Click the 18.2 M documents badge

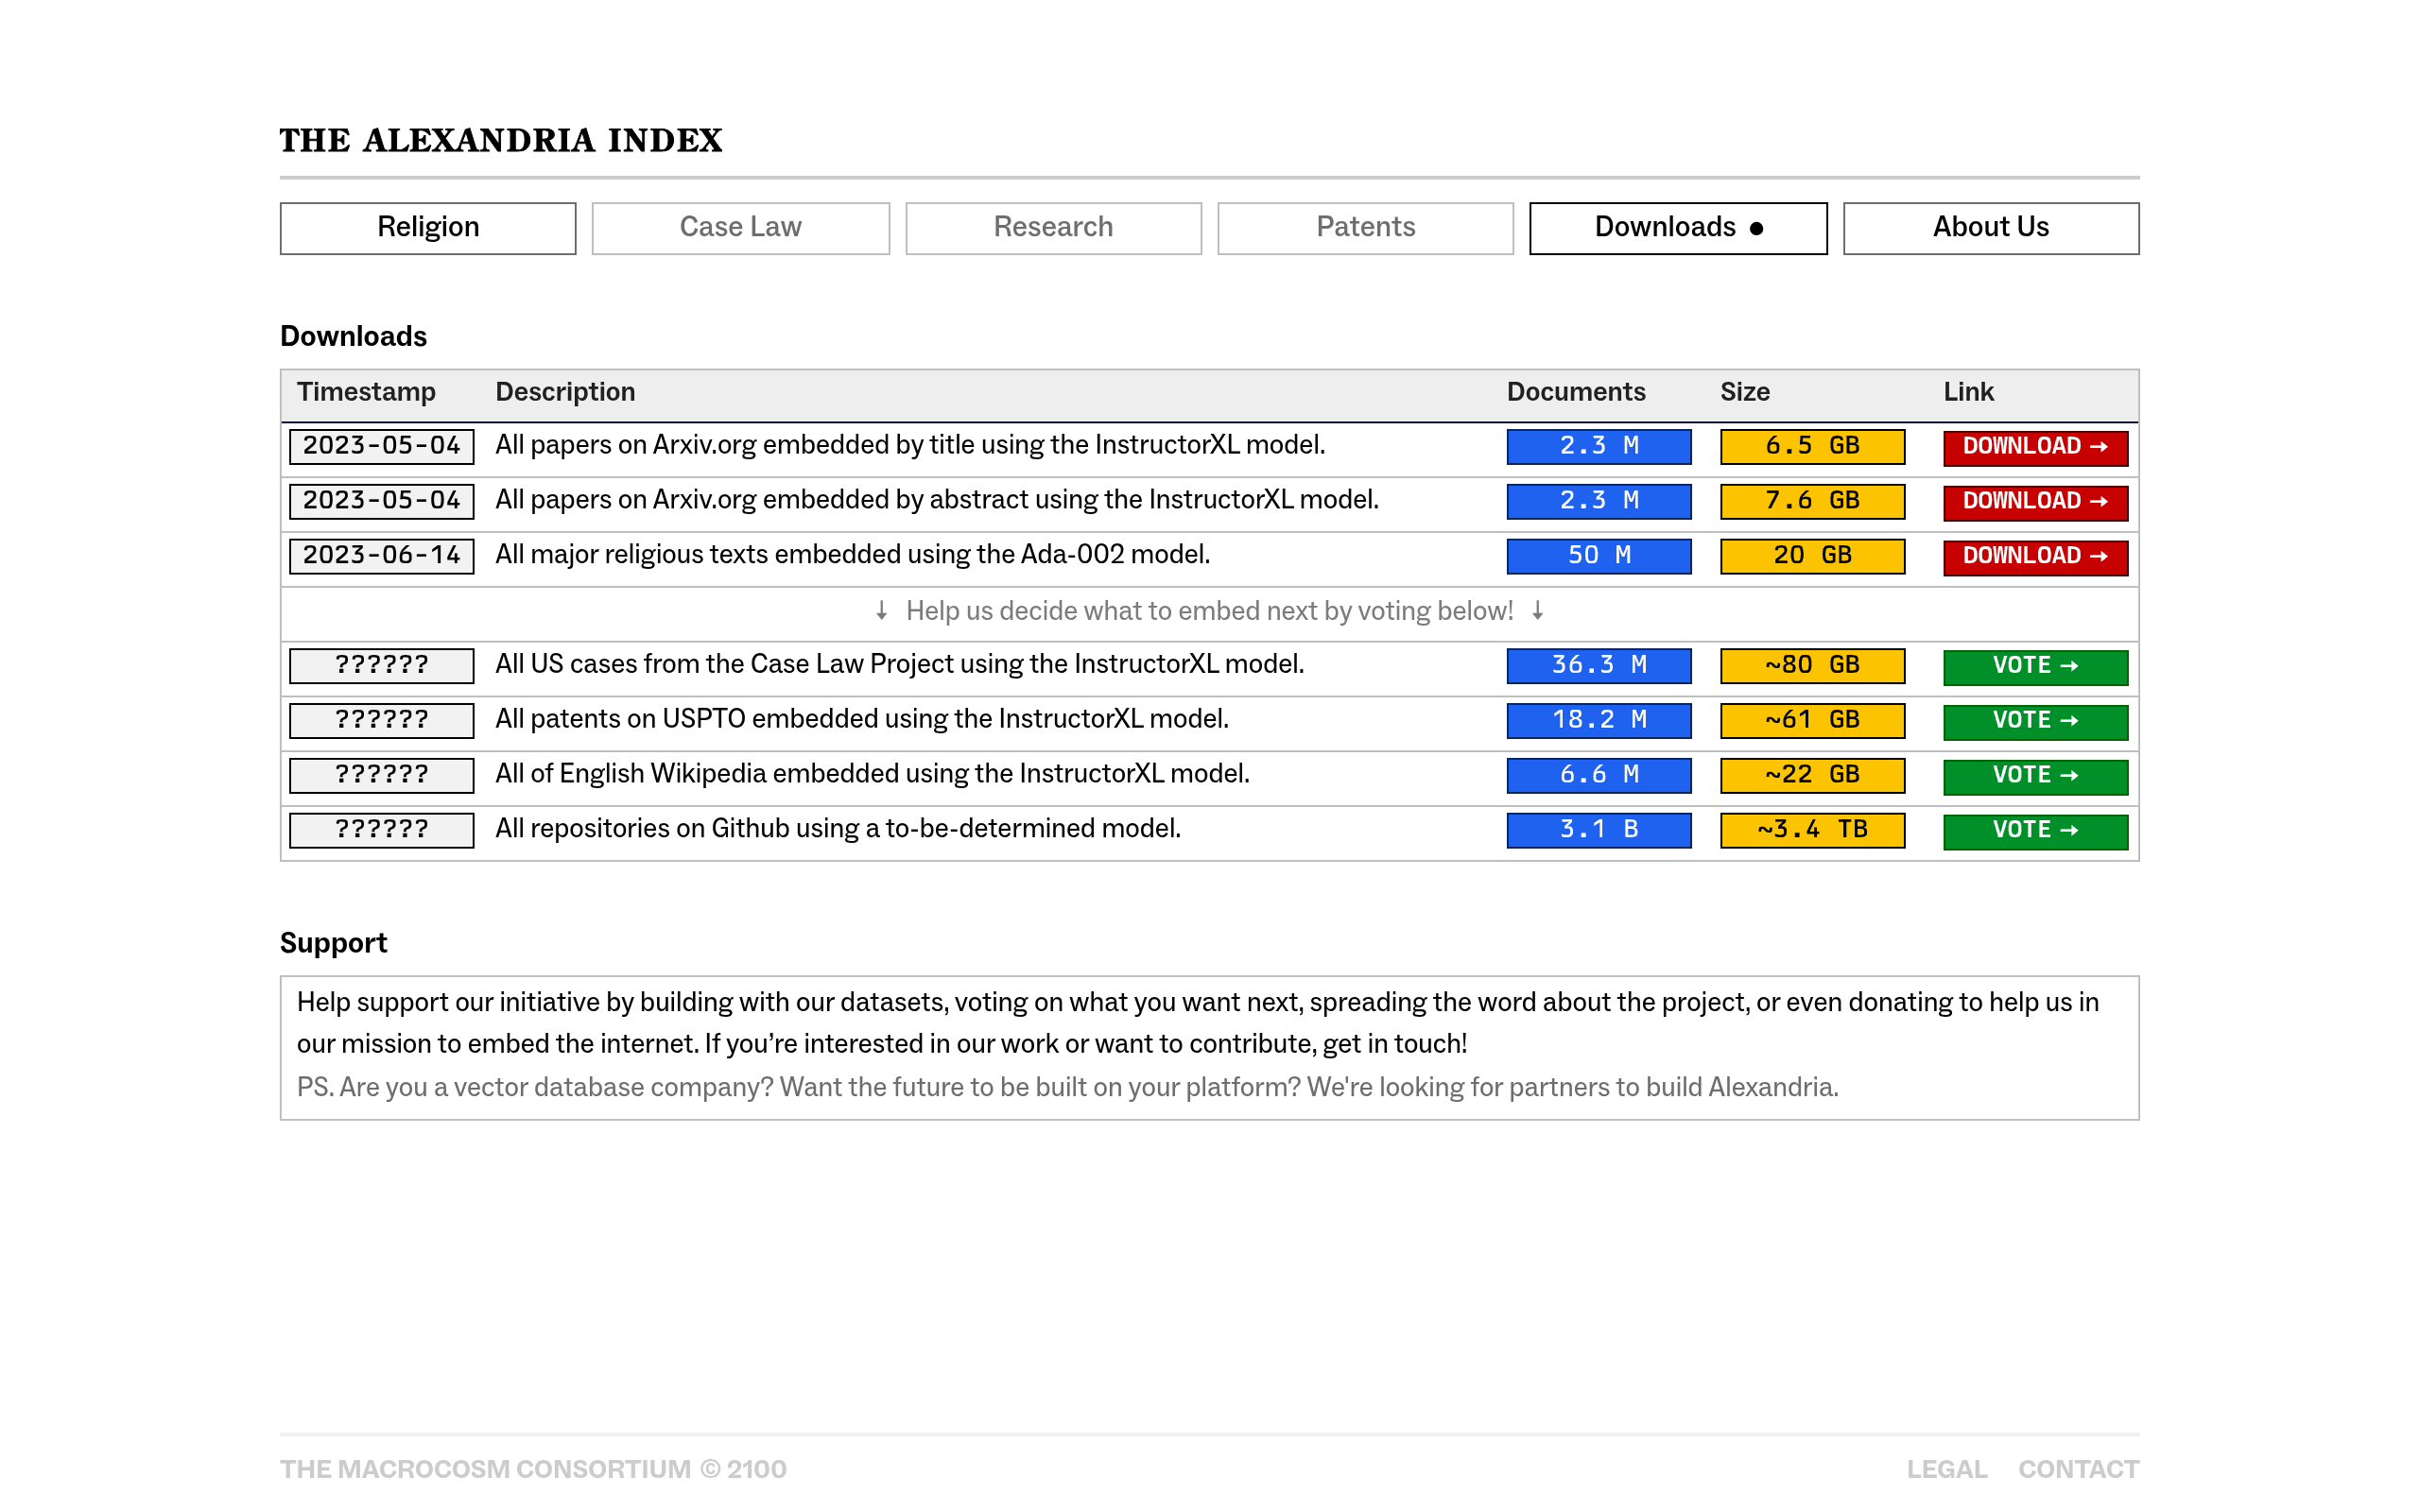pos(1599,721)
